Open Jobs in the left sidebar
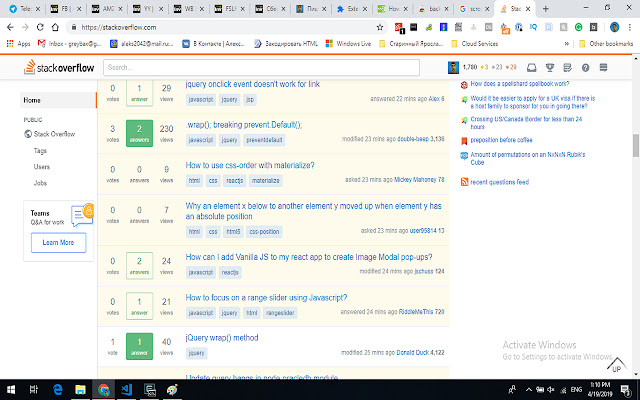Viewport: 640px width, 400px height. (x=40, y=183)
